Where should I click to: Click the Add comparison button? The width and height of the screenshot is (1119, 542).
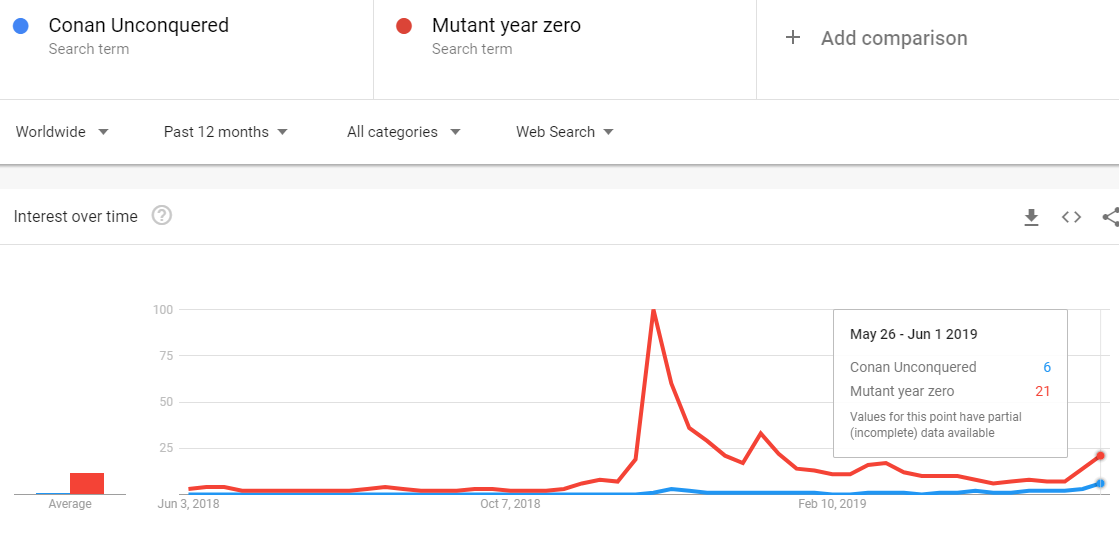tap(876, 38)
